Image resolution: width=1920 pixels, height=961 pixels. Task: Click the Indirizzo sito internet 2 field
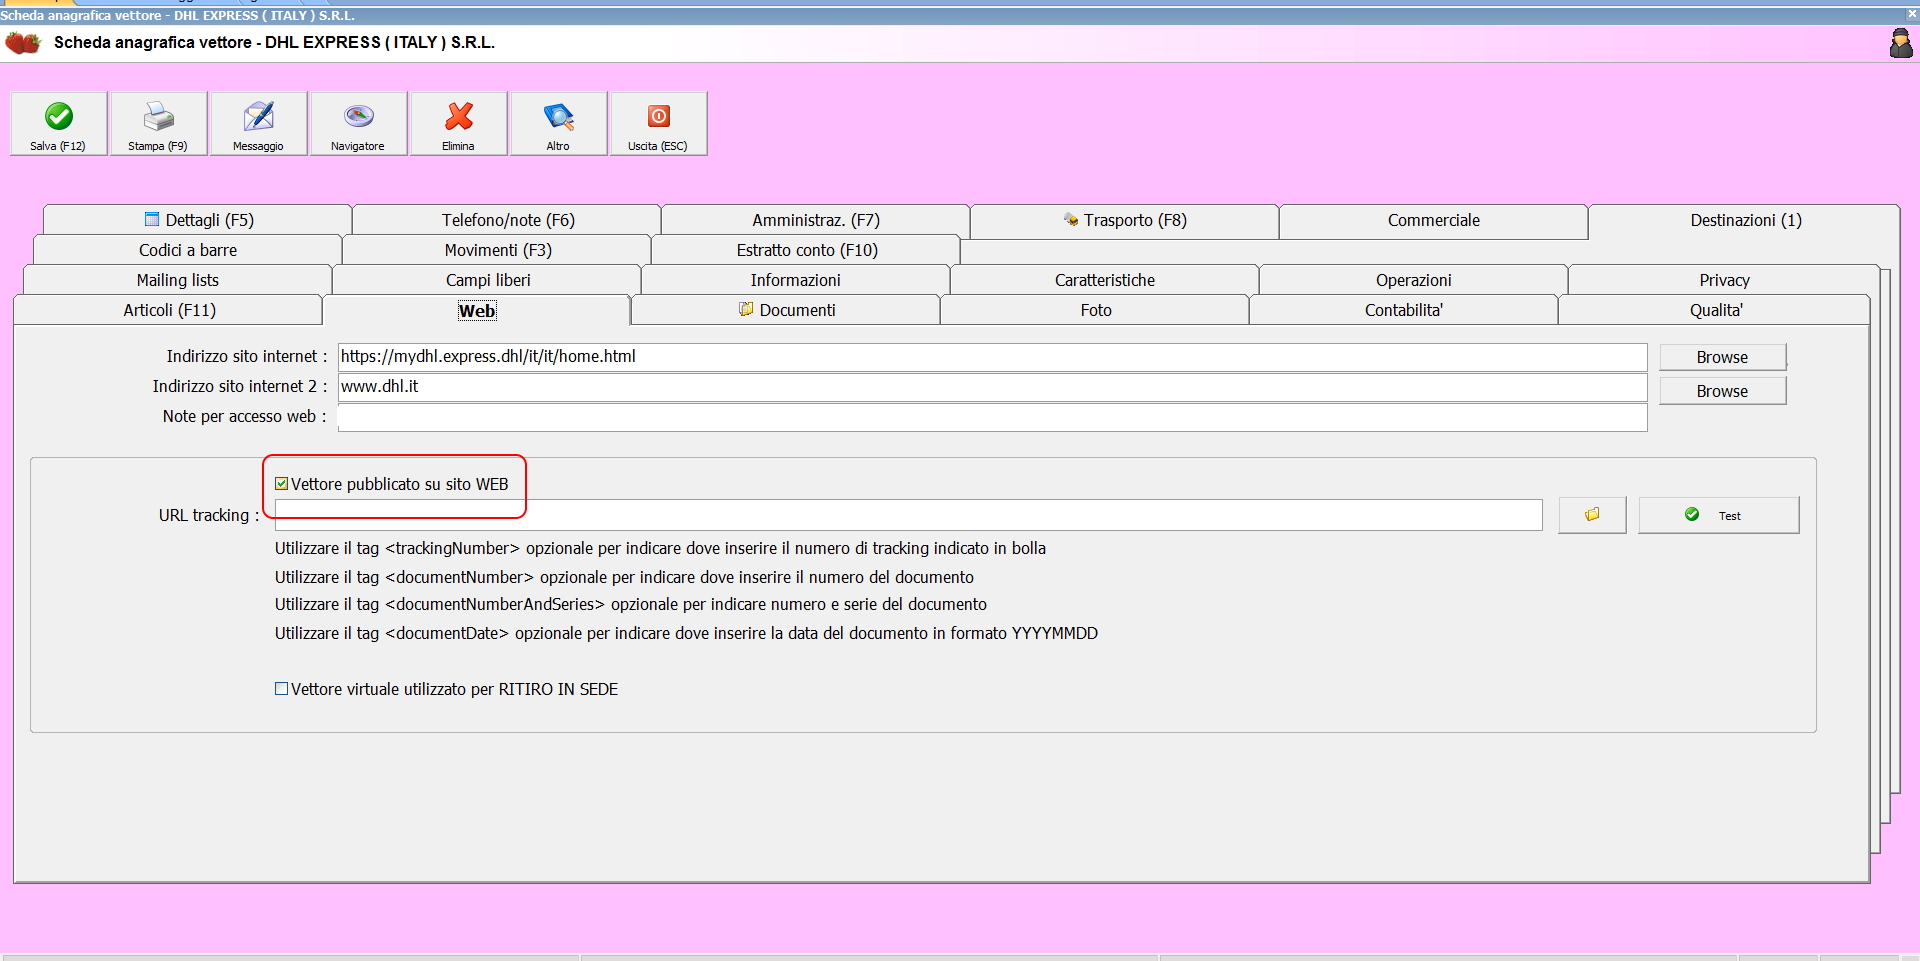(992, 387)
